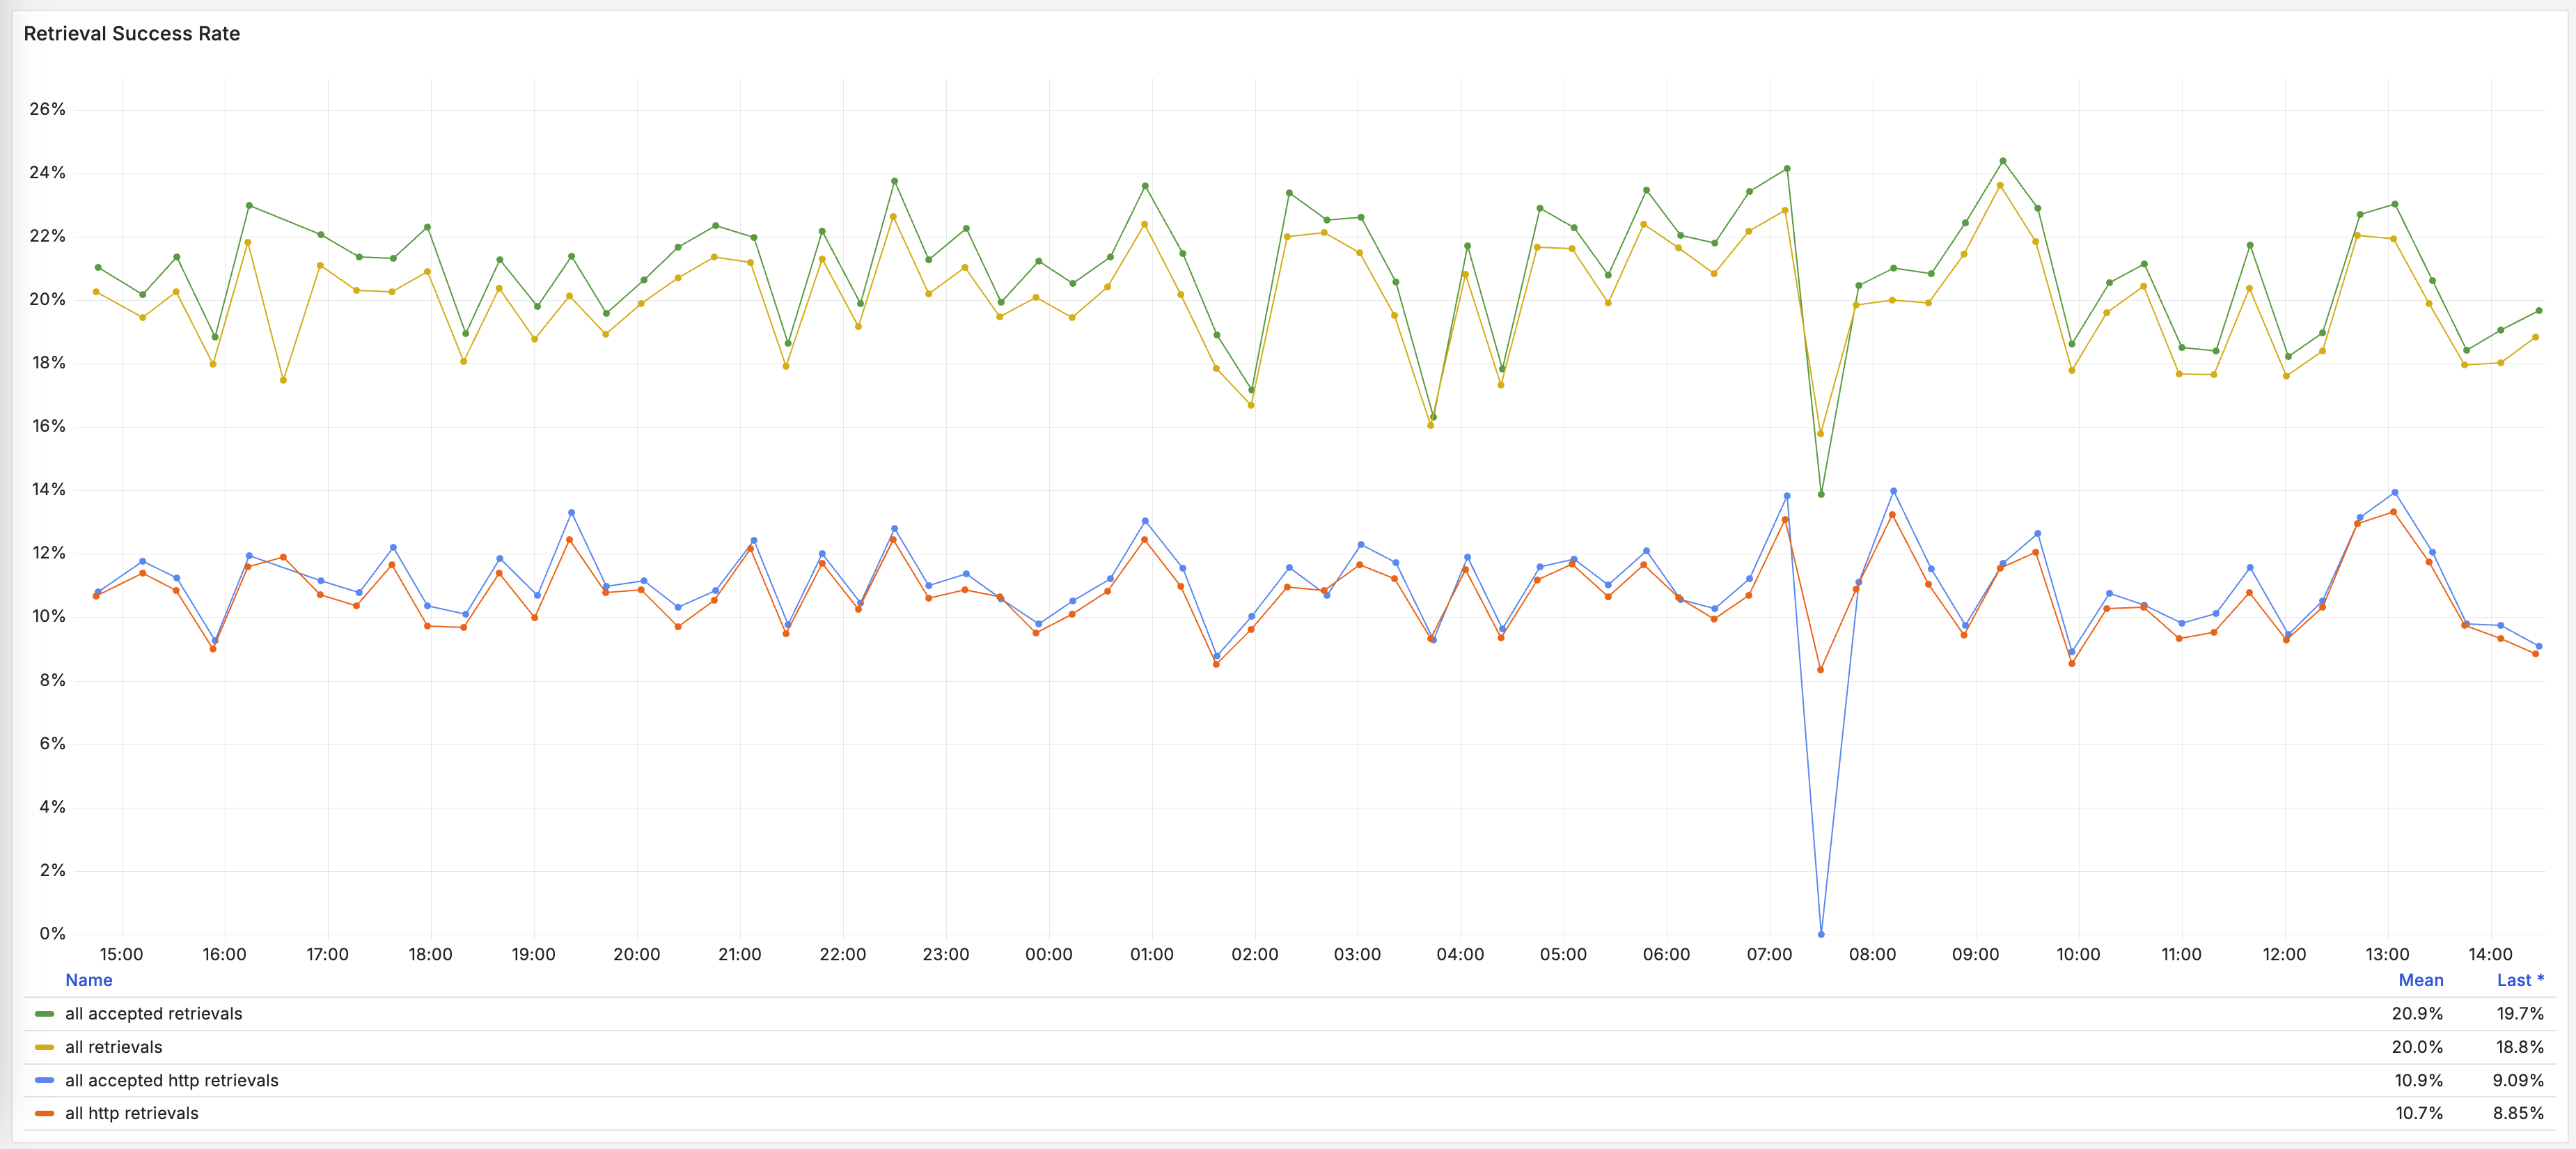The width and height of the screenshot is (2576, 1149).
Task: Click the orange all http retrievals swatch
Action: tap(44, 1113)
